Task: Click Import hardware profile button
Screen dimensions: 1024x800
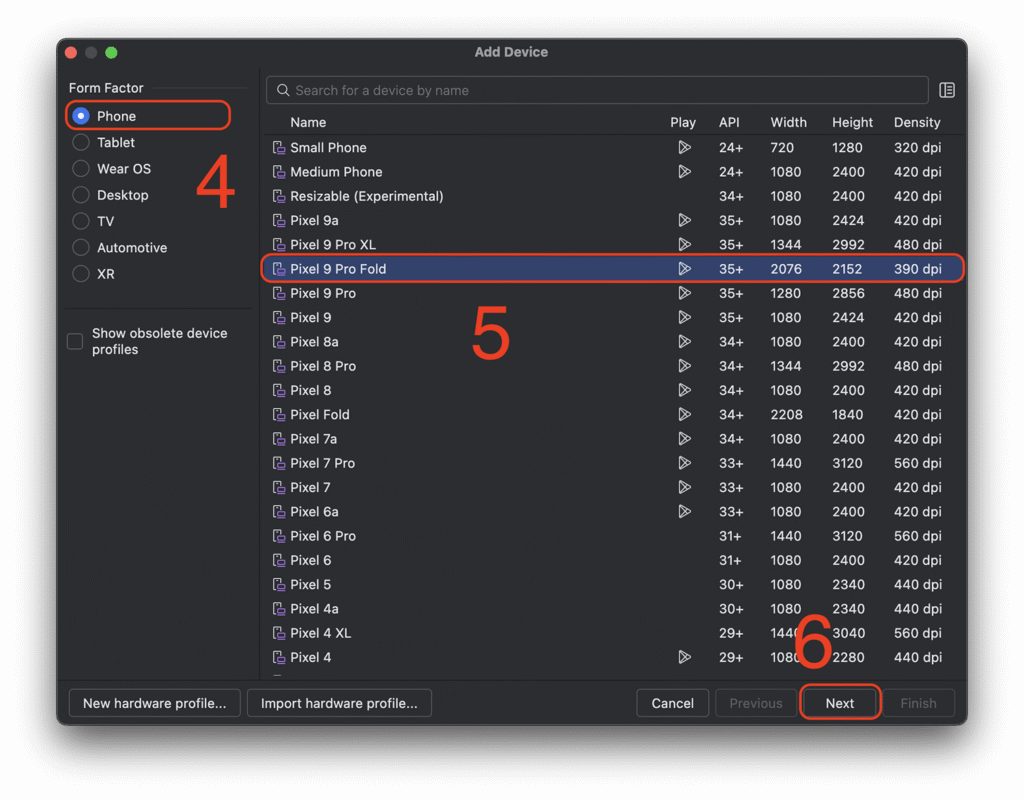Action: (339, 703)
